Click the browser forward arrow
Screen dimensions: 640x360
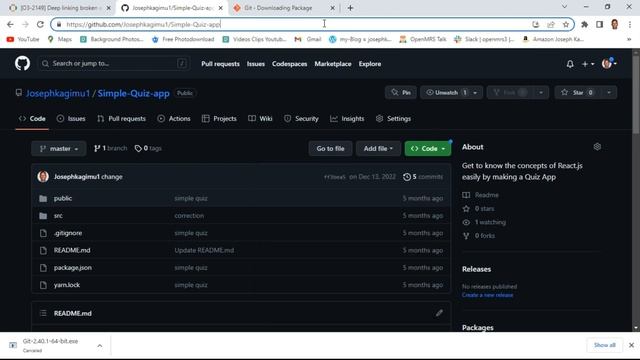pyautogui.click(x=25, y=24)
